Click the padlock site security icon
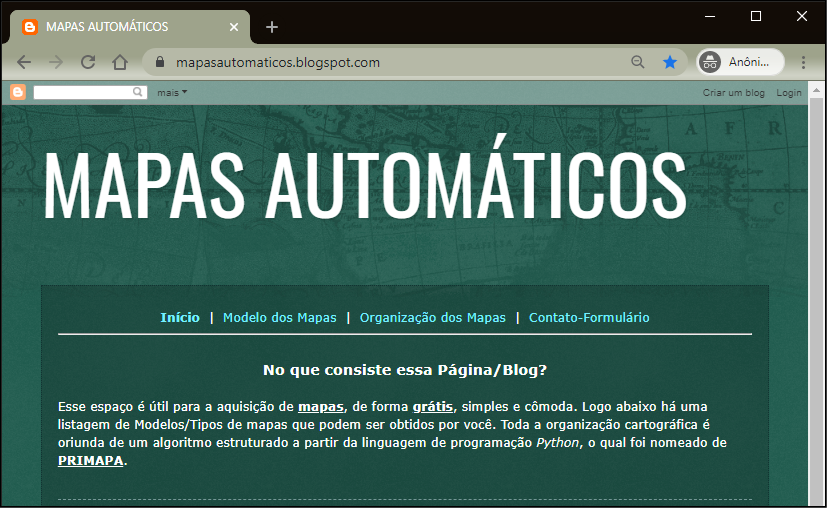827x508 pixels. 159,62
